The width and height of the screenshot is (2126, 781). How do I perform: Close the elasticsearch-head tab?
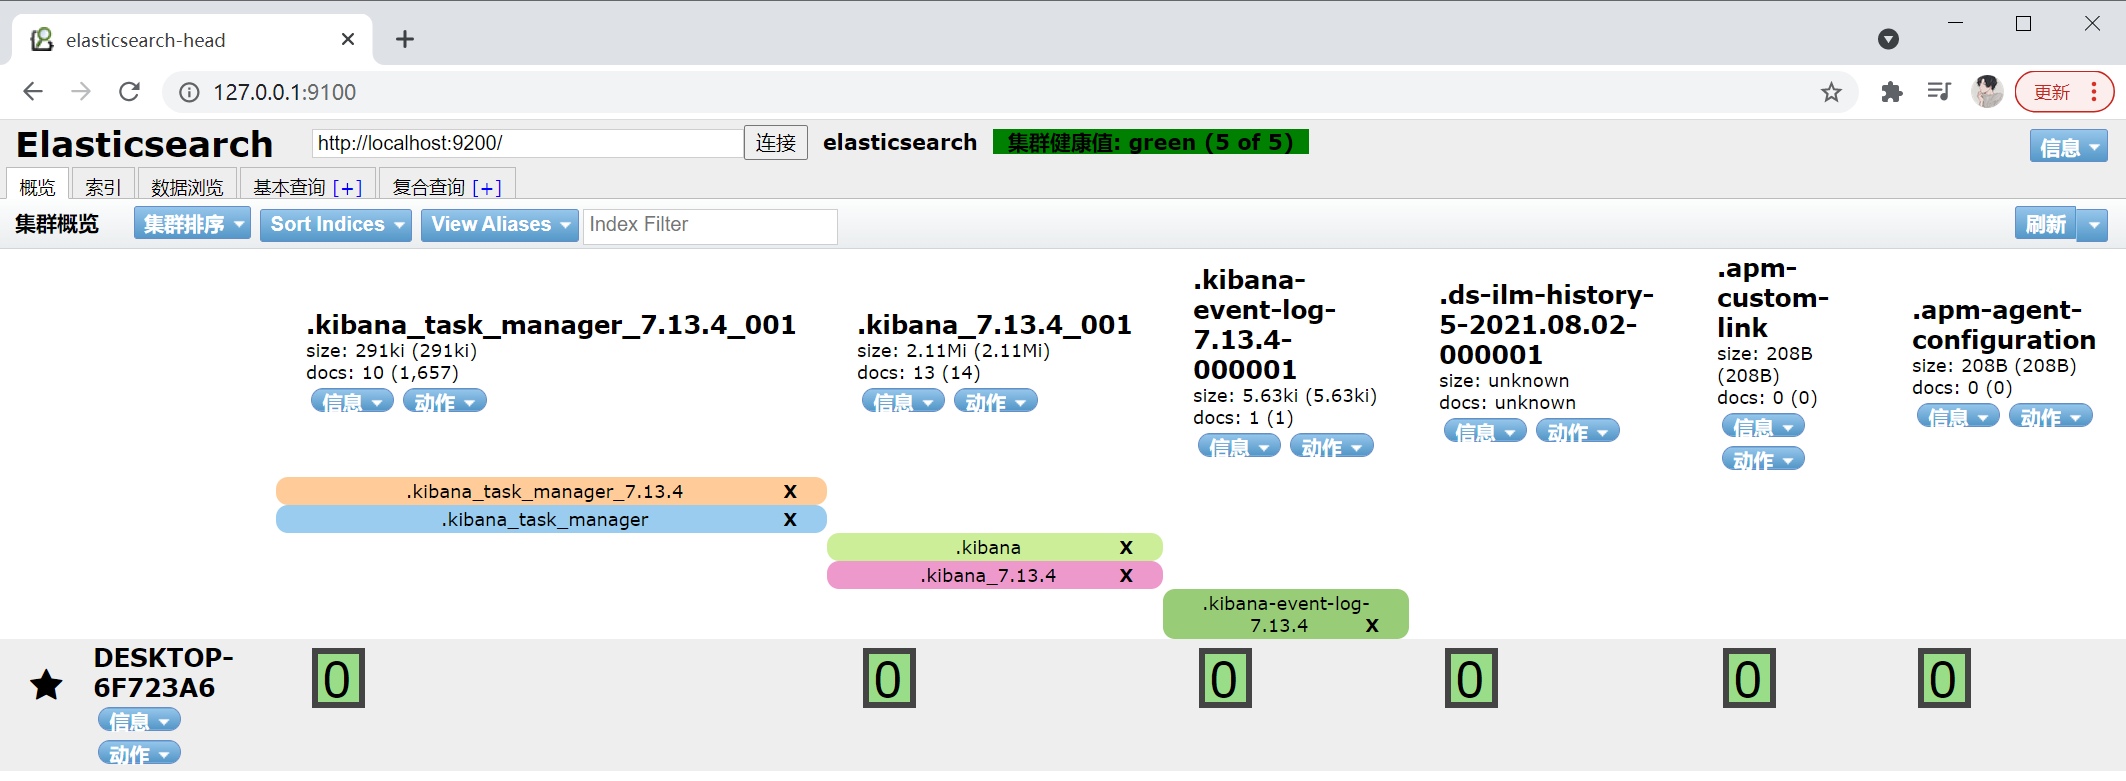348,39
